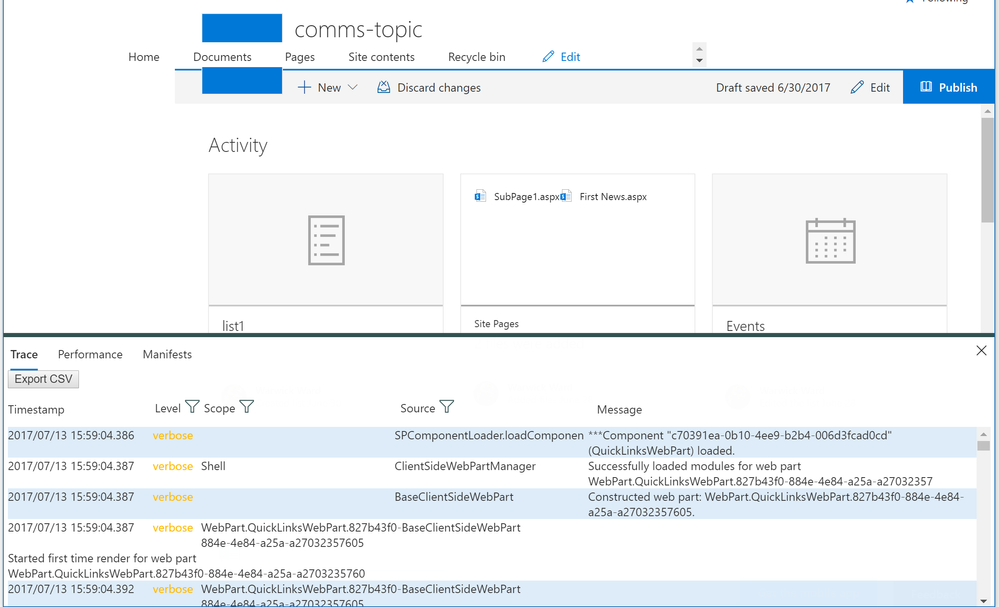Image resolution: width=999 pixels, height=607 pixels.
Task: Open the Home navigation link
Action: coord(143,57)
